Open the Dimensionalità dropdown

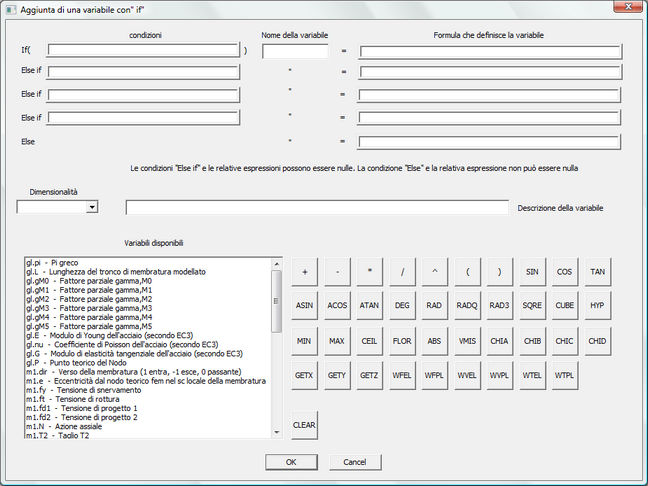click(92, 207)
